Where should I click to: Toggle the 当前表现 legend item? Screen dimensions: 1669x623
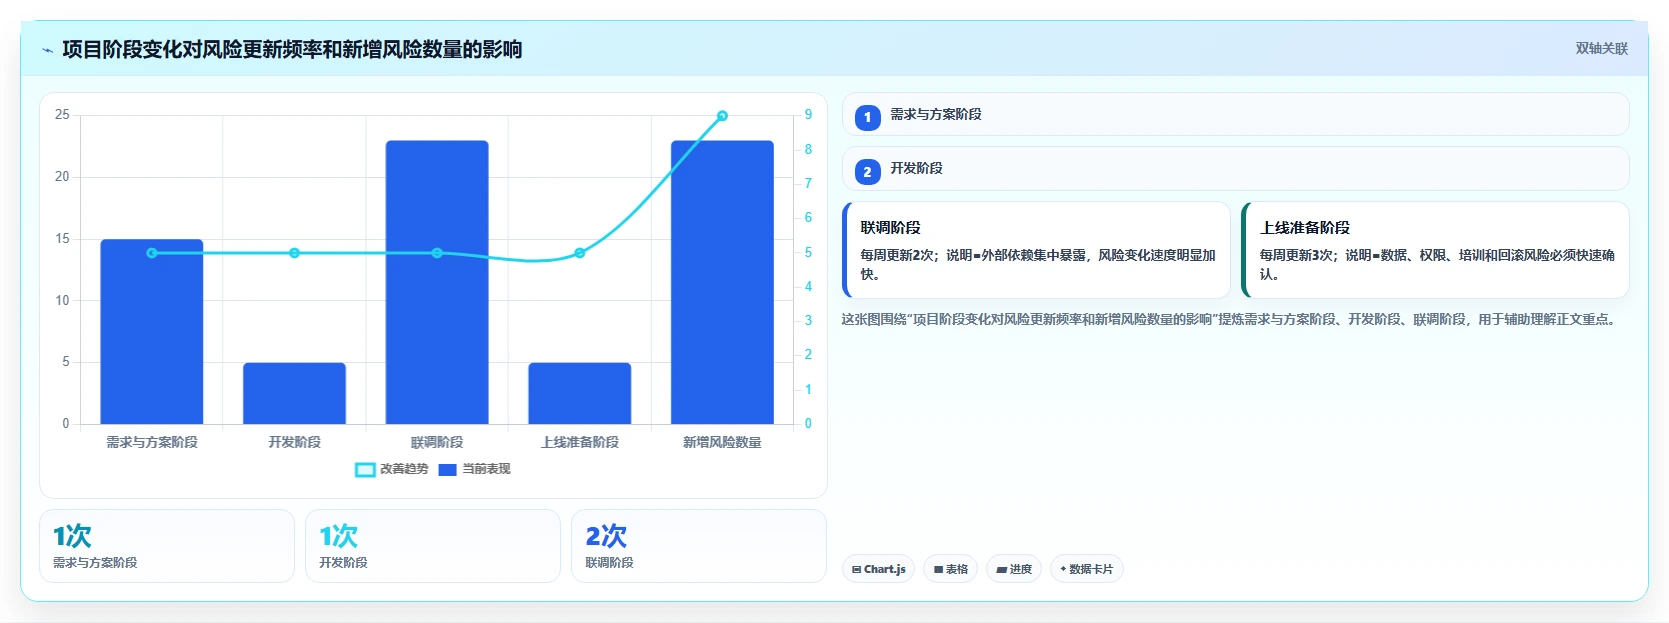(474, 469)
